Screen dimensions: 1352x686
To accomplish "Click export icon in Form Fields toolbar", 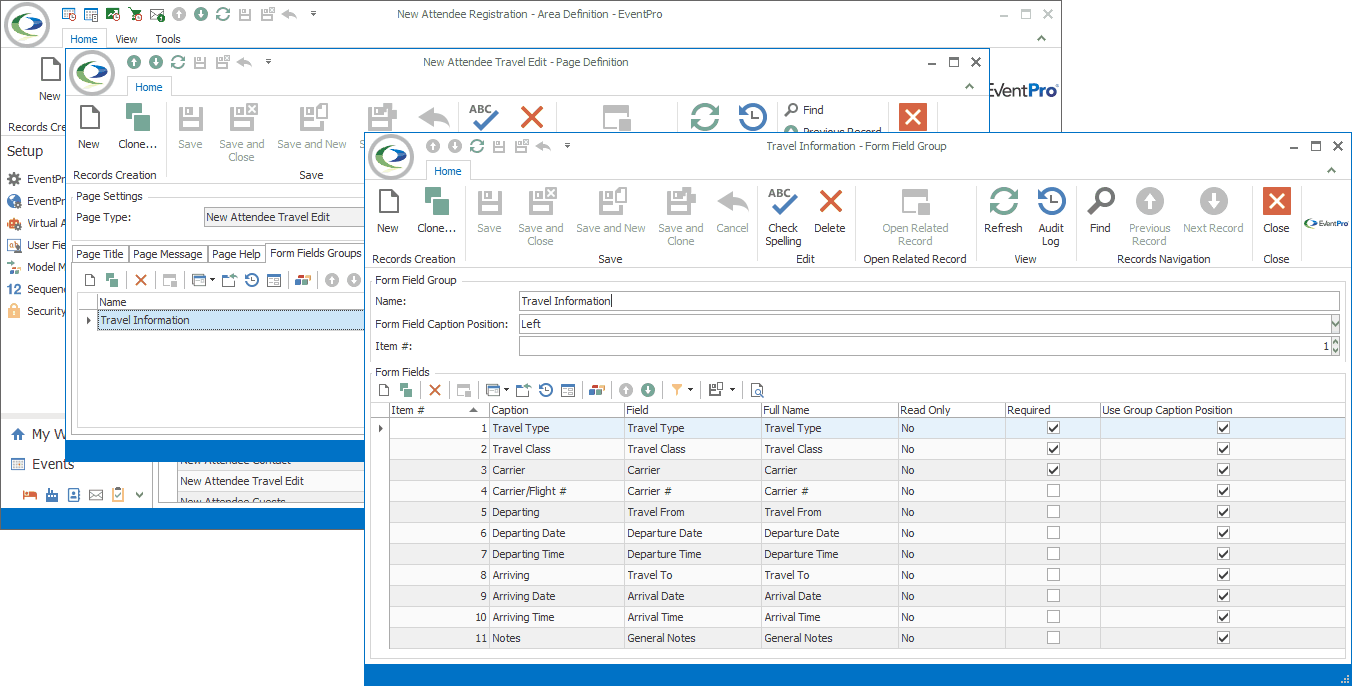I will [x=524, y=390].
